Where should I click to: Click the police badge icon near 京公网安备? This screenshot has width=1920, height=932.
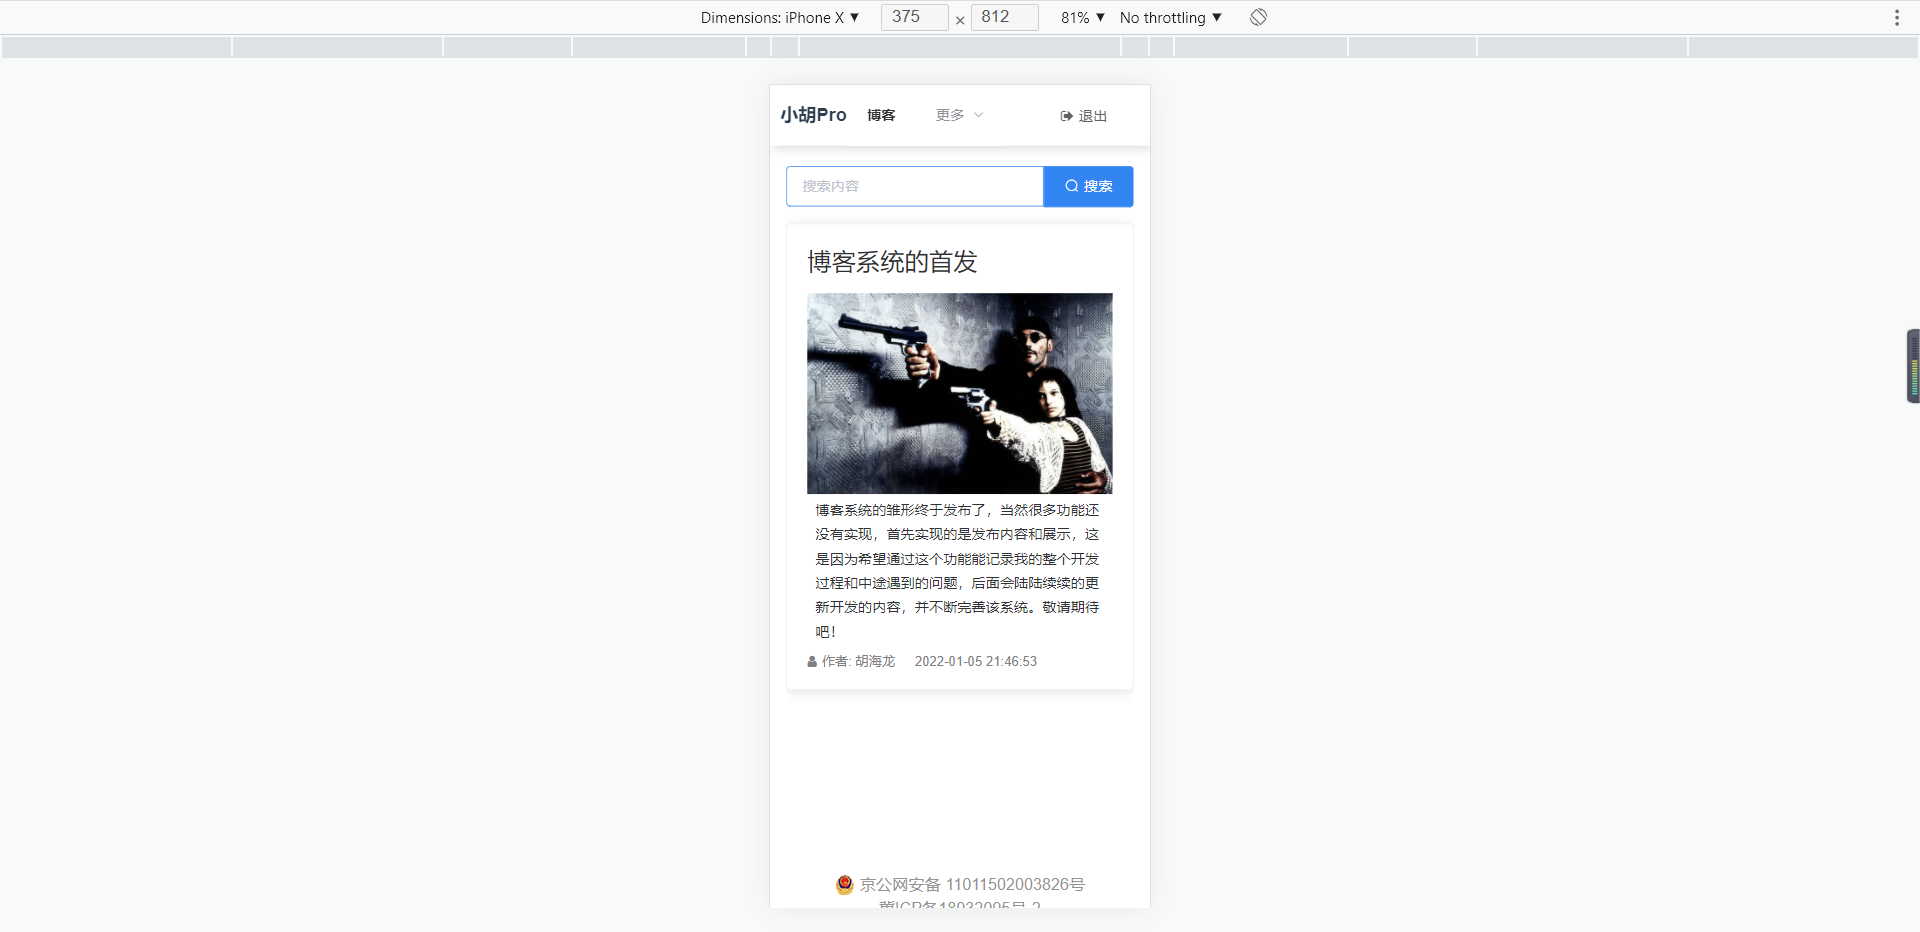coord(845,884)
